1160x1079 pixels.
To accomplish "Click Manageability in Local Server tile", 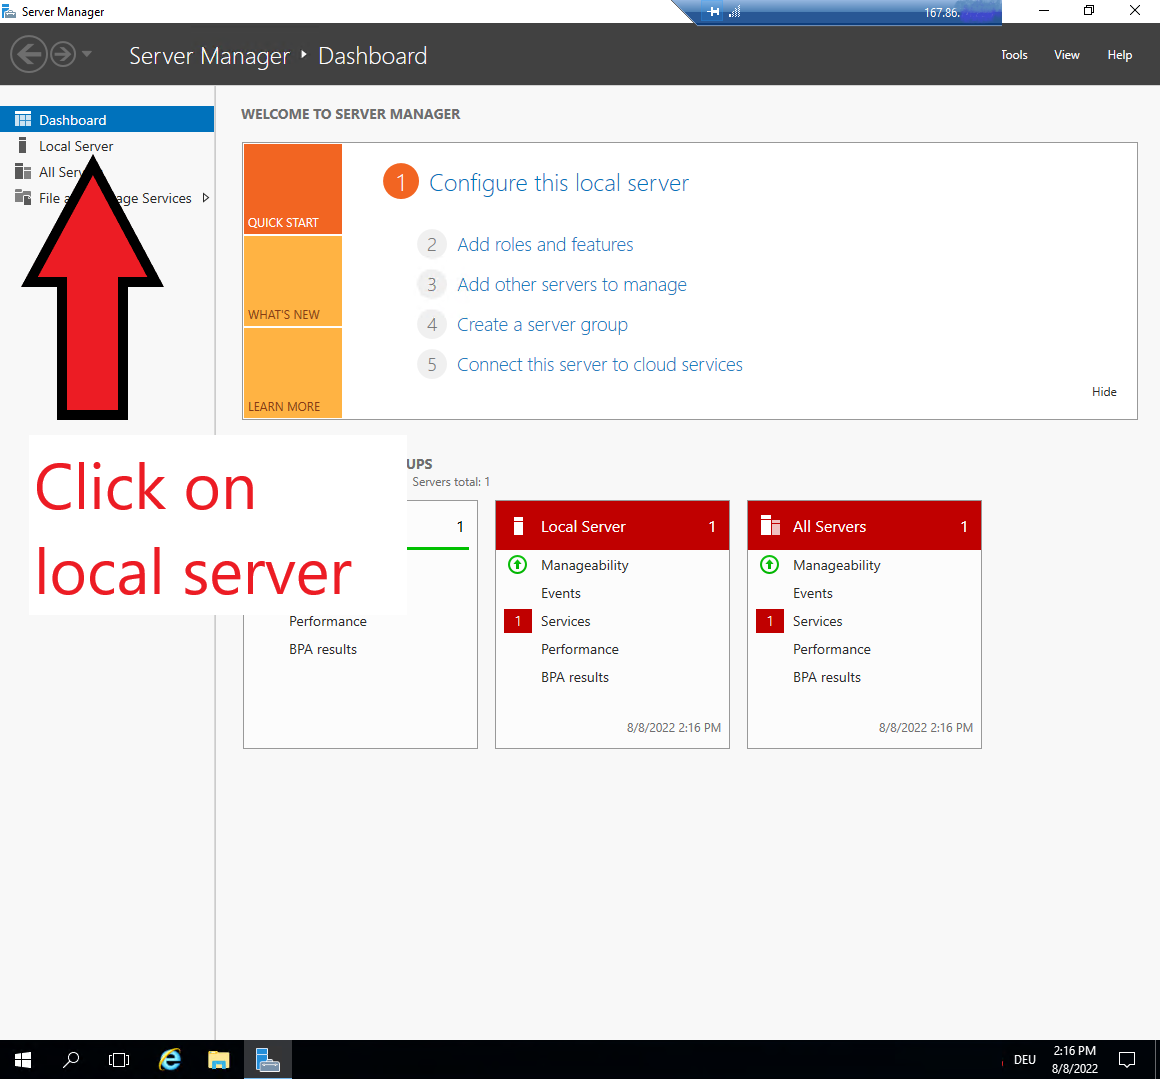I will click(x=584, y=565).
